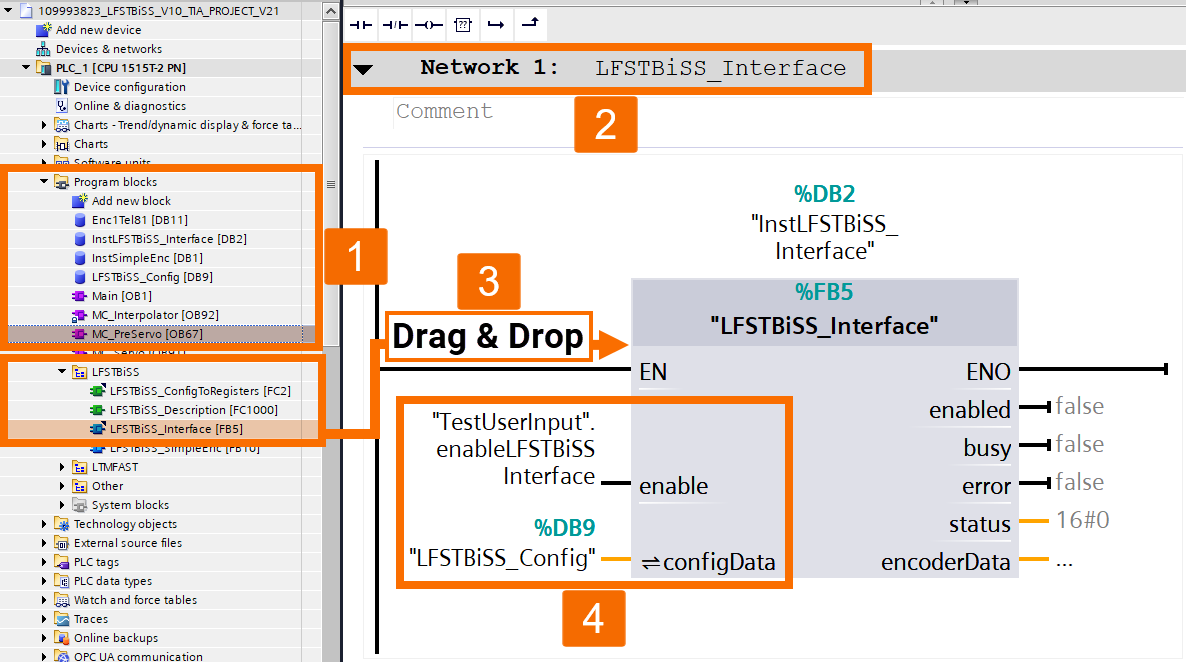Collapse Network 1 with the arrow

tap(364, 70)
